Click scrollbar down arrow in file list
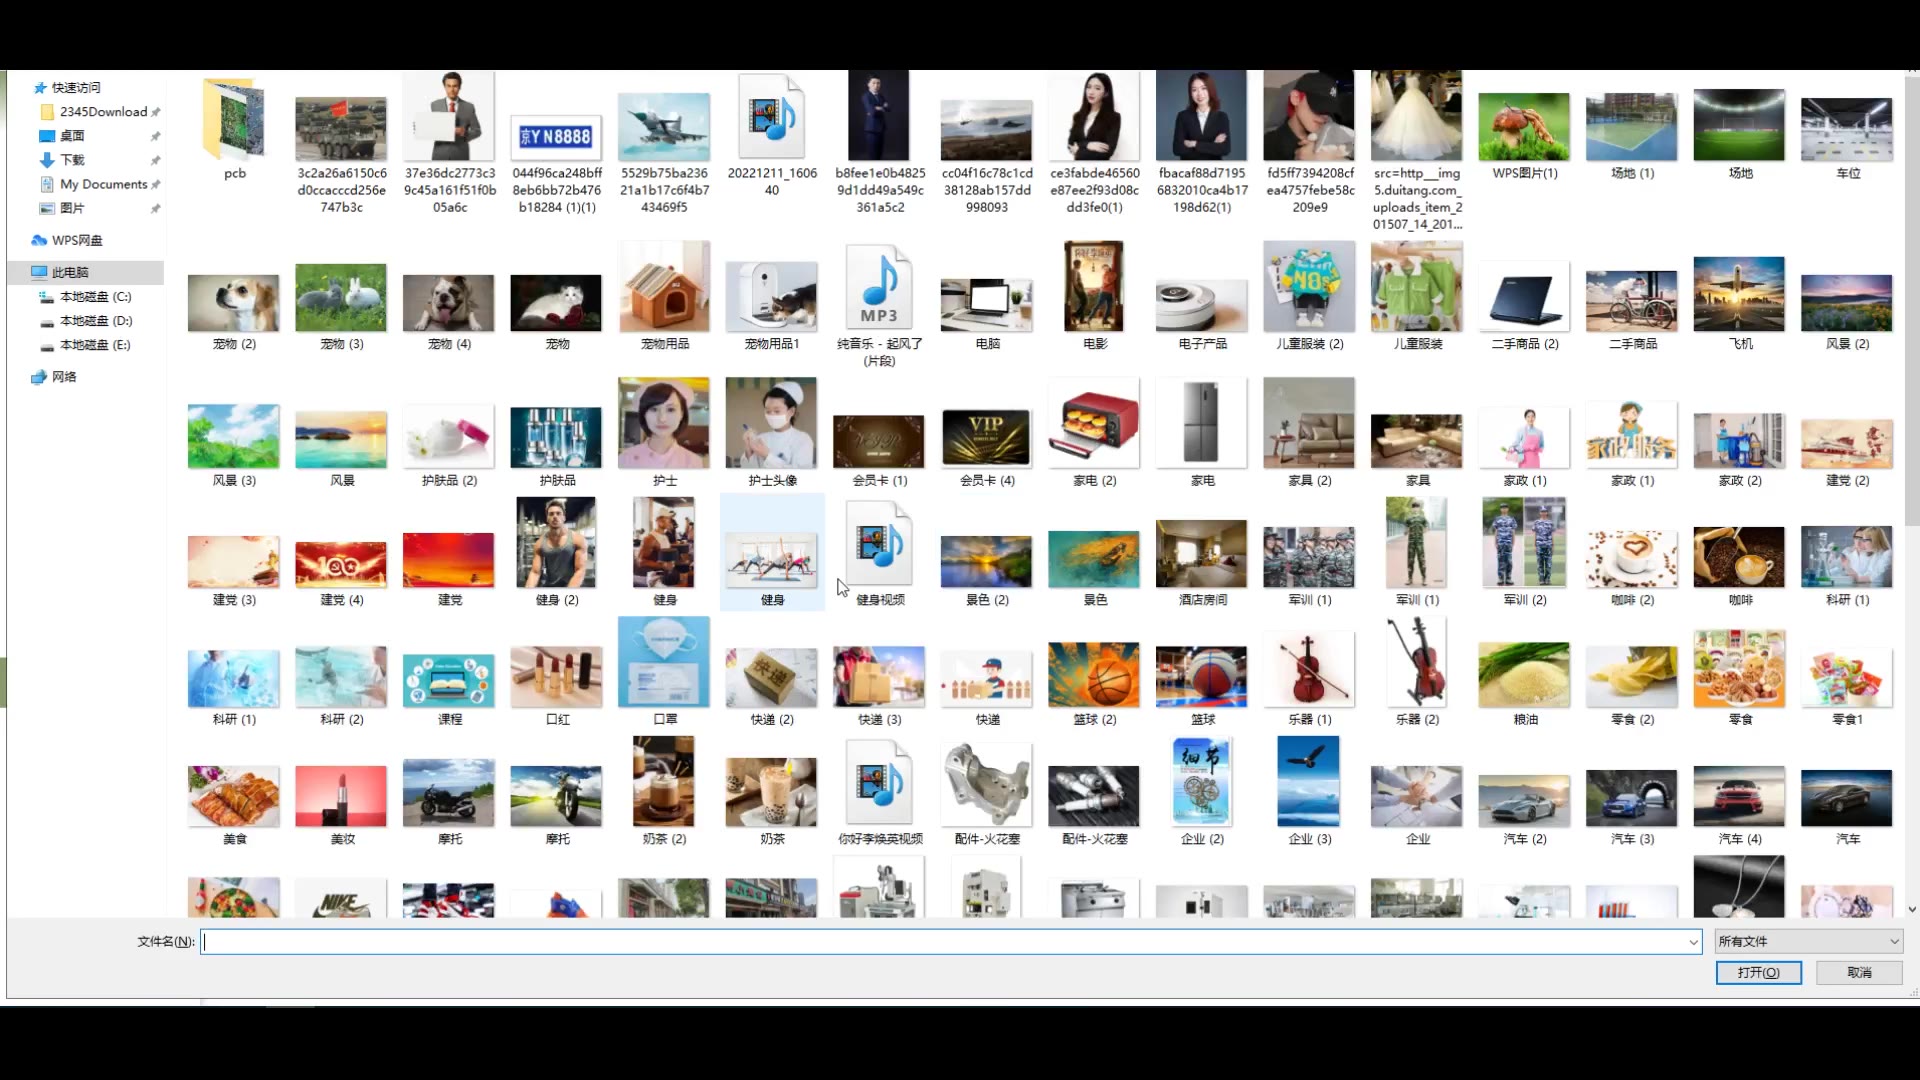1920x1080 pixels. pos(1912,909)
